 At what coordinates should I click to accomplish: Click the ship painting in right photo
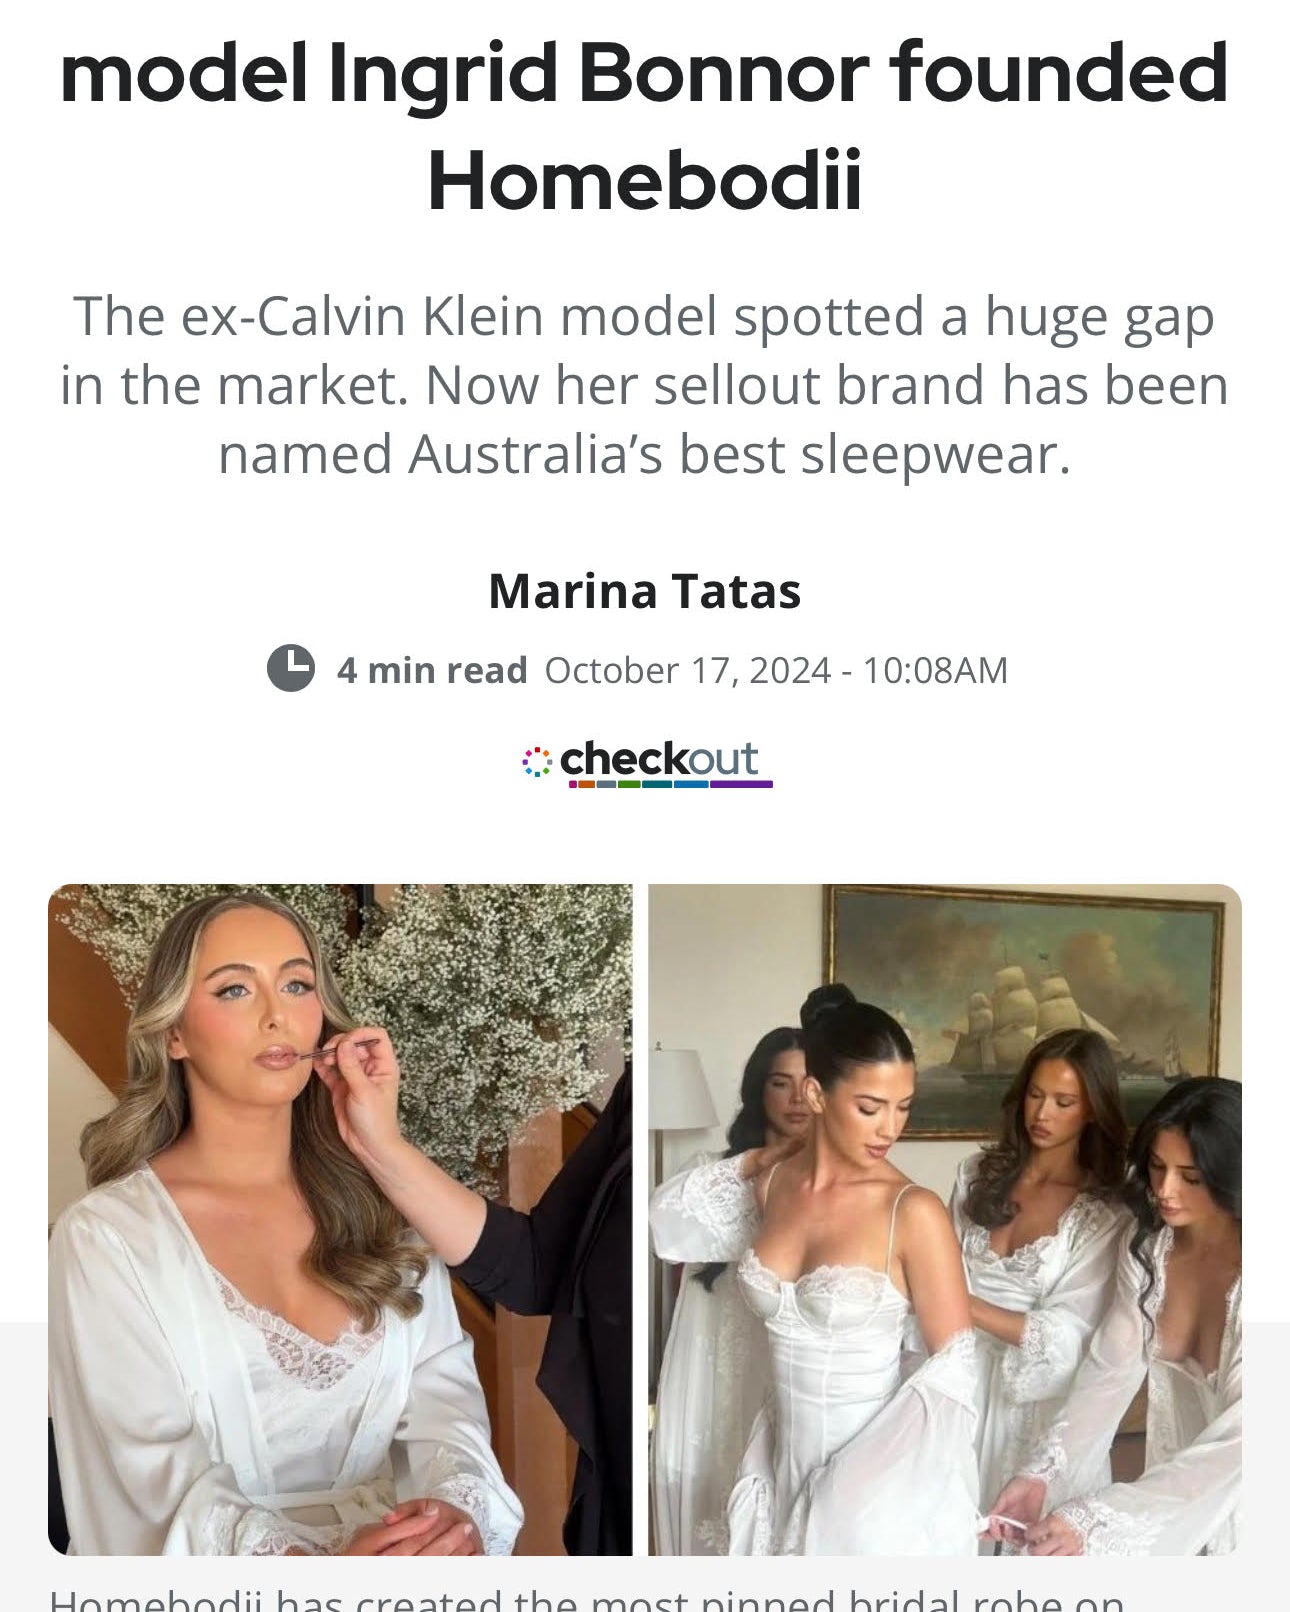(x=1025, y=1010)
